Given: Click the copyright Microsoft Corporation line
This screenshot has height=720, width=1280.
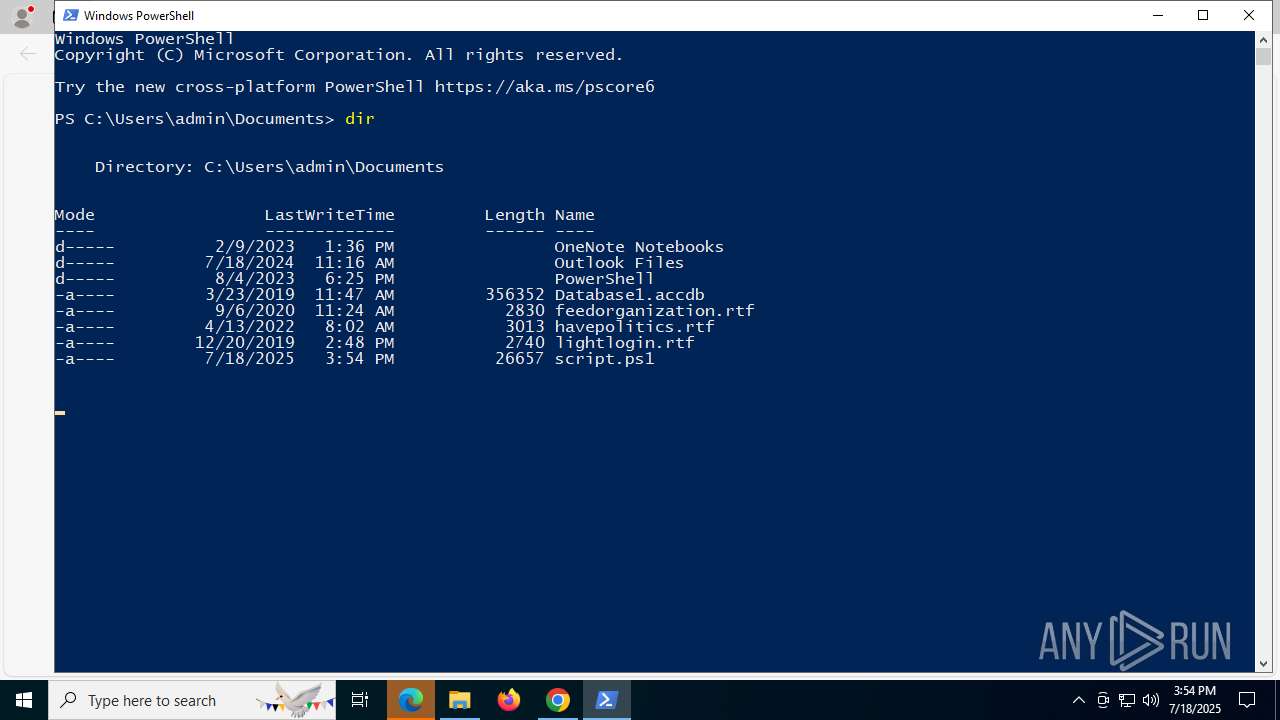Looking at the screenshot, I should (339, 55).
